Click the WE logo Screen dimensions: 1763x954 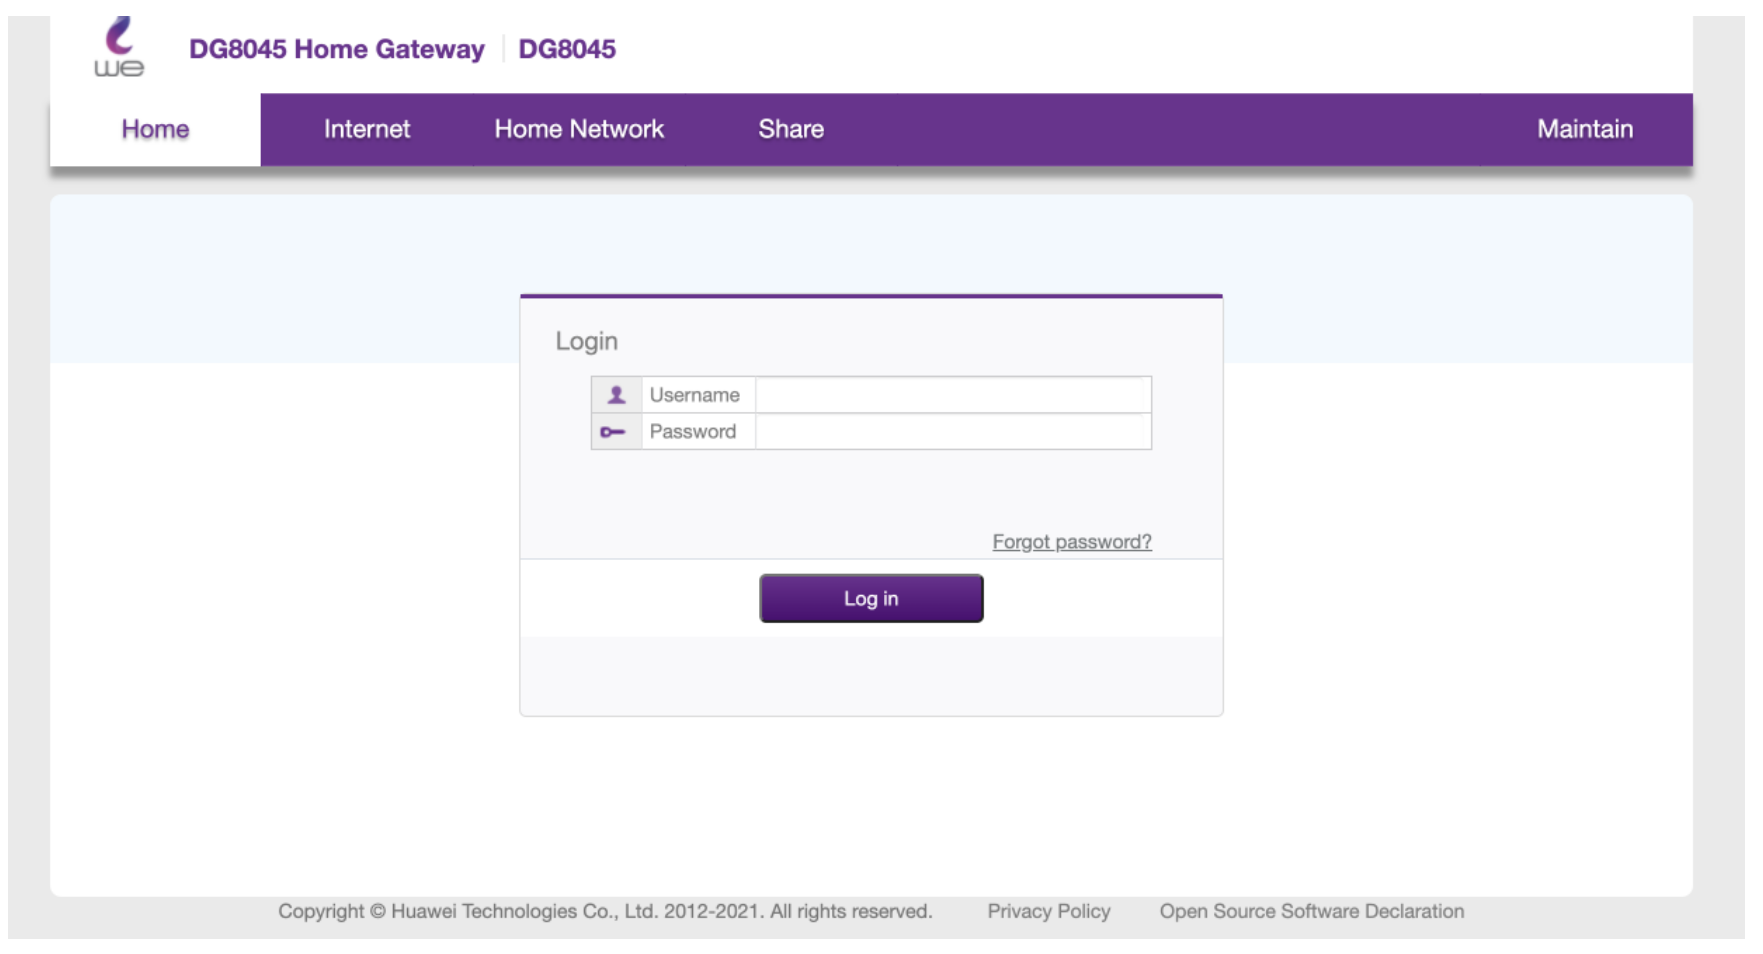(x=119, y=48)
